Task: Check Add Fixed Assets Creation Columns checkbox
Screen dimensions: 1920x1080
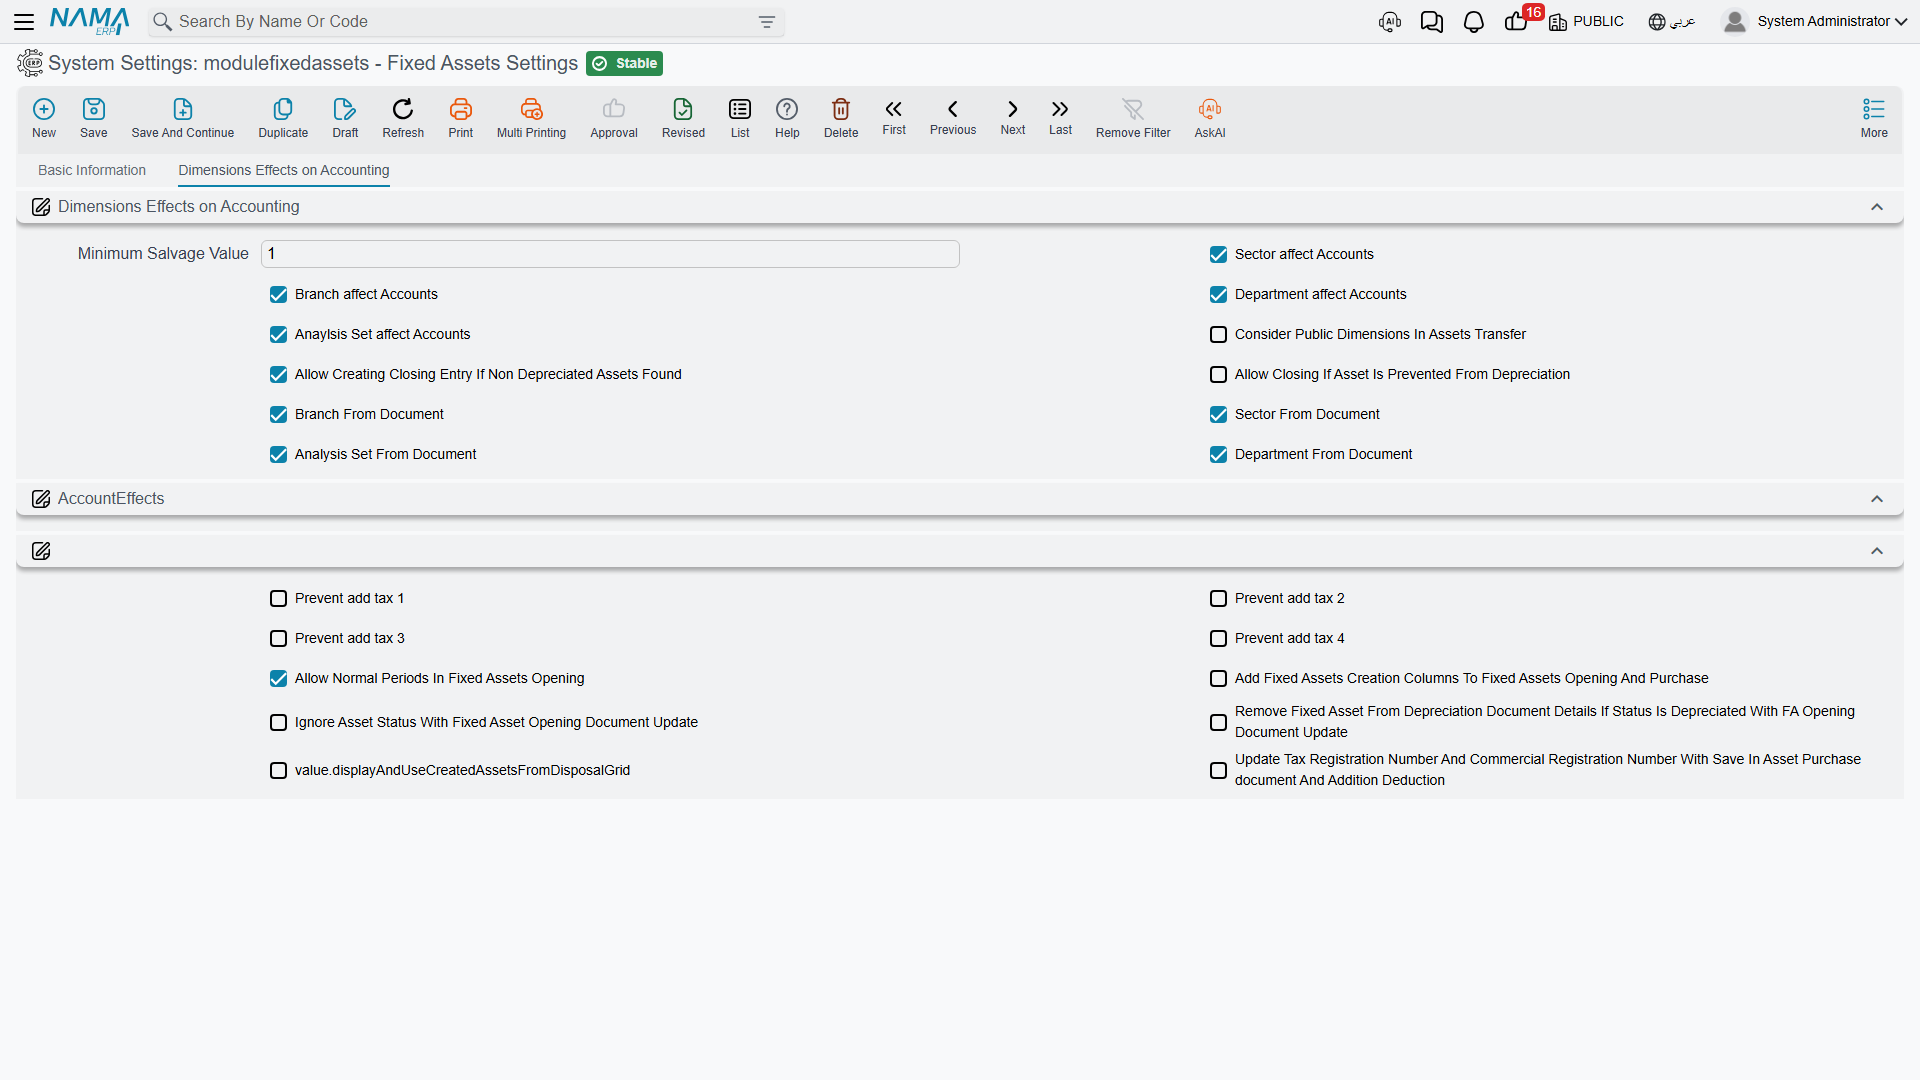Action: pos(1218,679)
